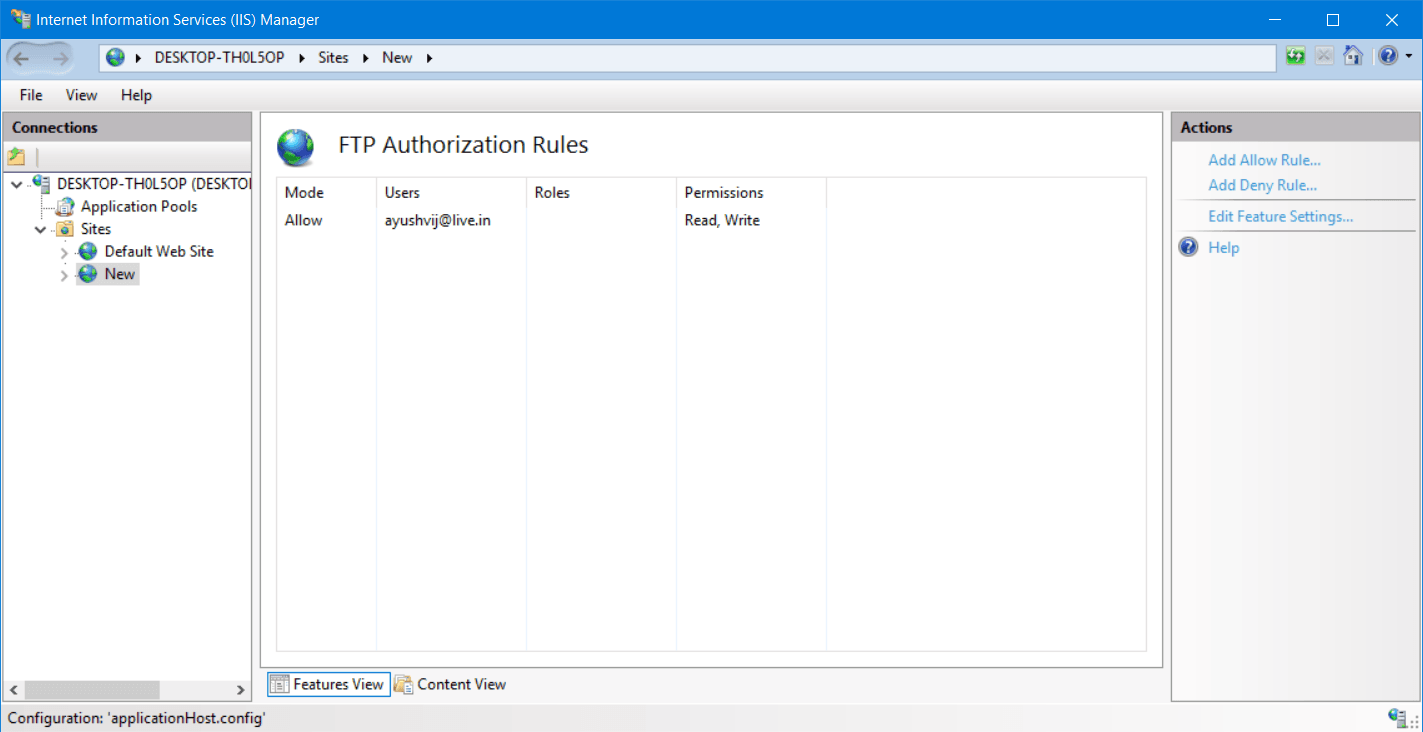
Task: Click the Add Allow Rule link
Action: [1264, 160]
